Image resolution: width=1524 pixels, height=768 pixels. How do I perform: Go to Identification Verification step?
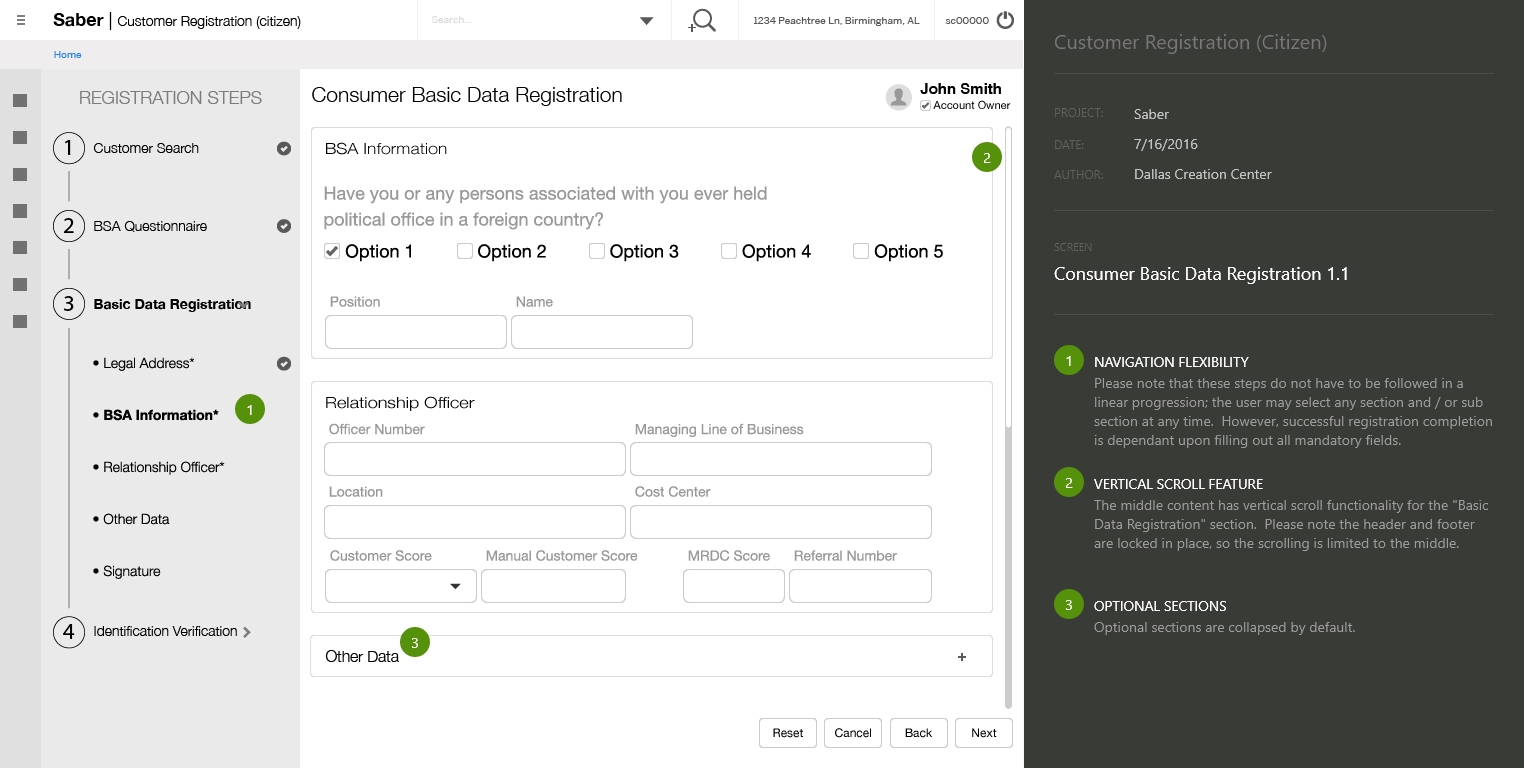[x=165, y=631]
